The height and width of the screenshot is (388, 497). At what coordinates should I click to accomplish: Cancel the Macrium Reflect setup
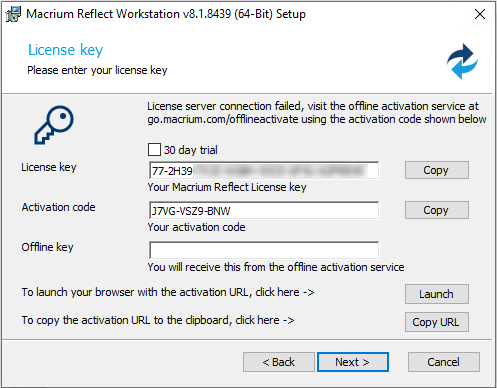tap(444, 362)
